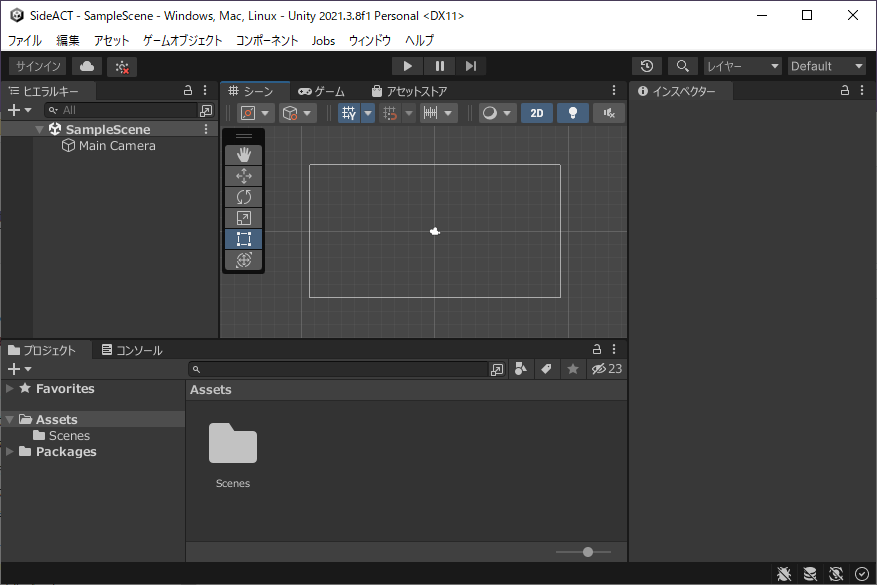Open the Default layout dropdown

827,66
